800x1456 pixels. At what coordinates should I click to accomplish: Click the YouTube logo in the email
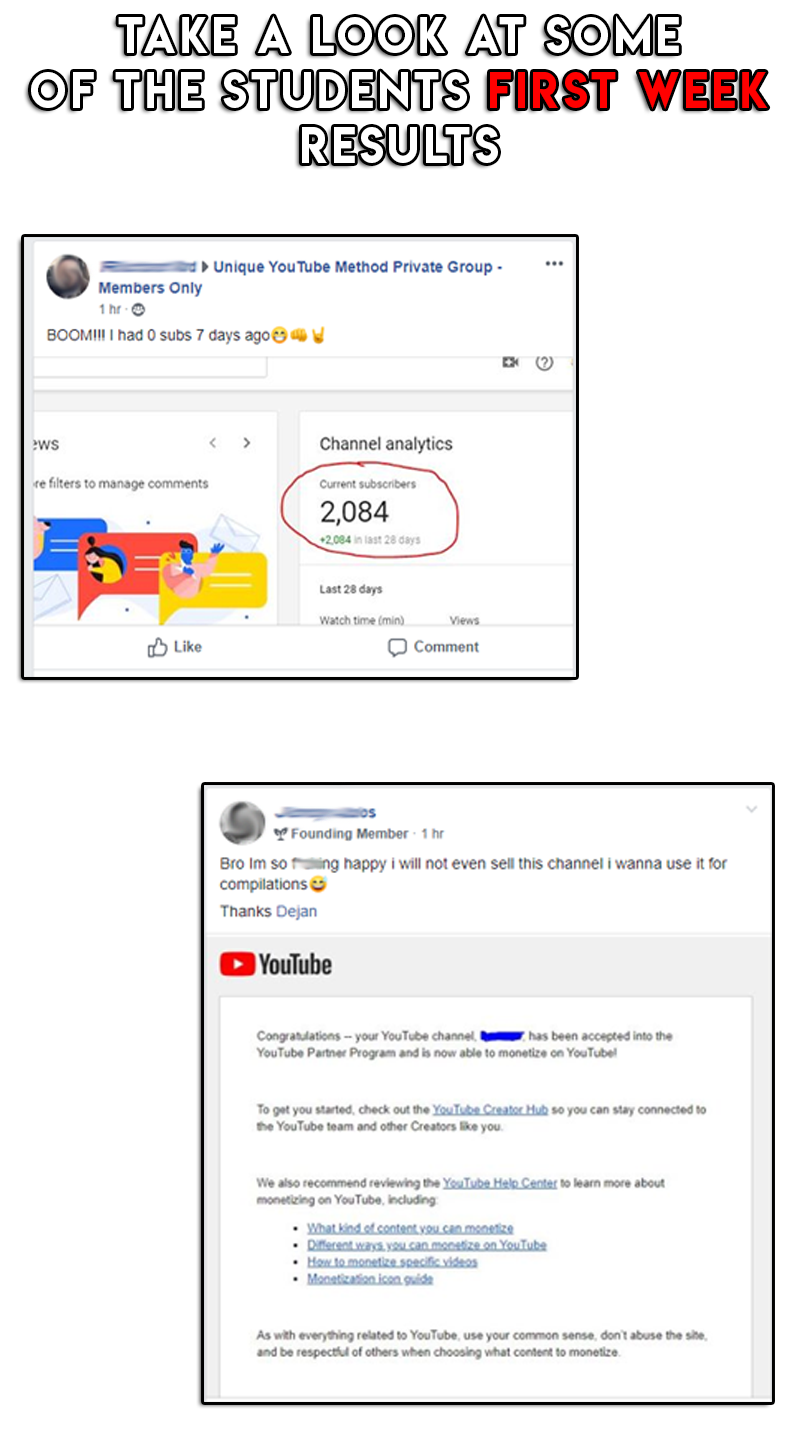pos(275,964)
